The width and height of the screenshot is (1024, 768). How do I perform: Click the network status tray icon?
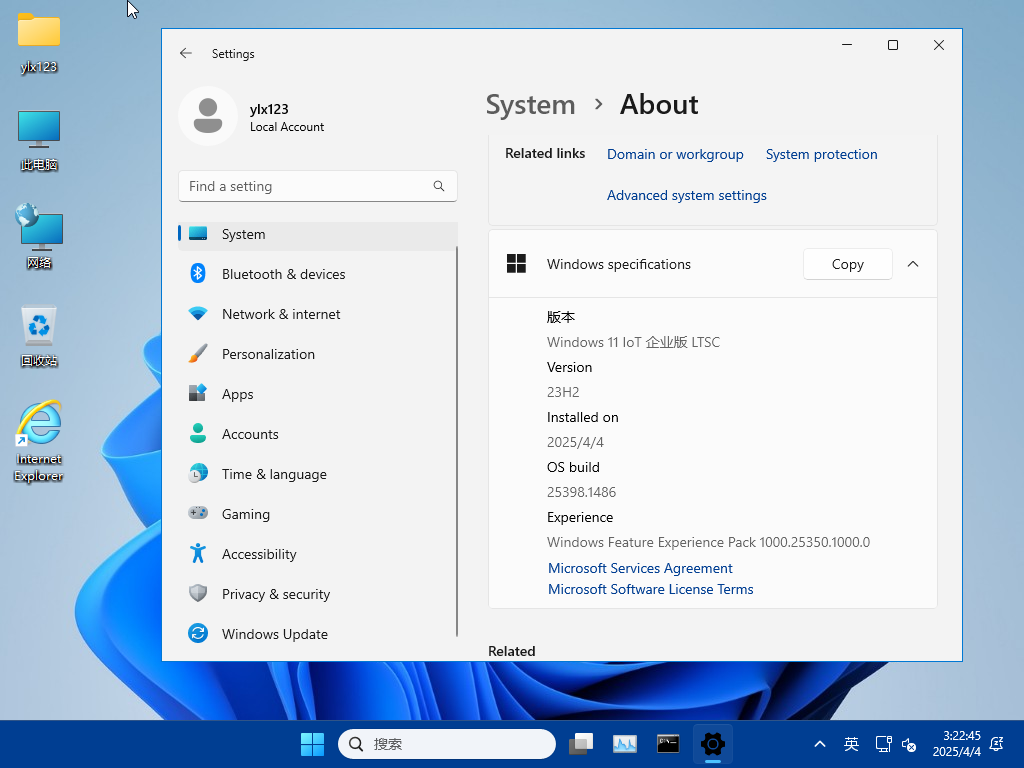click(883, 744)
